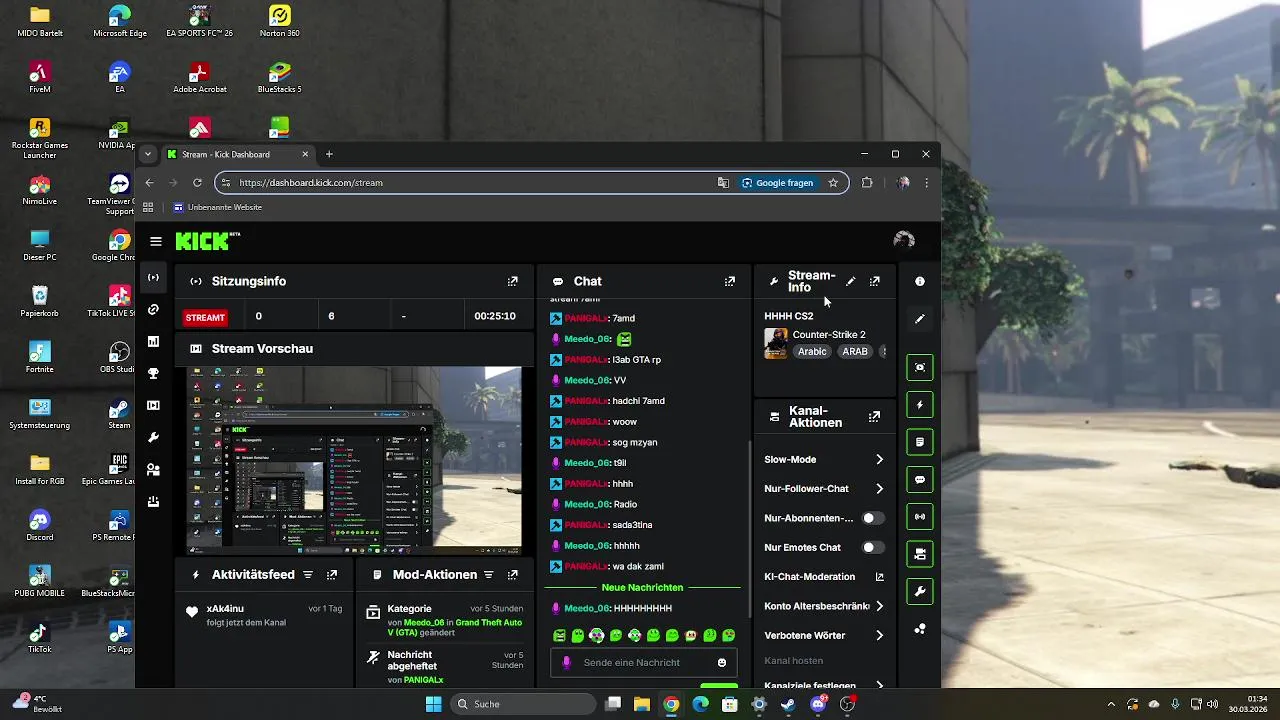Pop out the Sitzungsinfo panel
Screen dimensions: 1280x720
tap(513, 282)
